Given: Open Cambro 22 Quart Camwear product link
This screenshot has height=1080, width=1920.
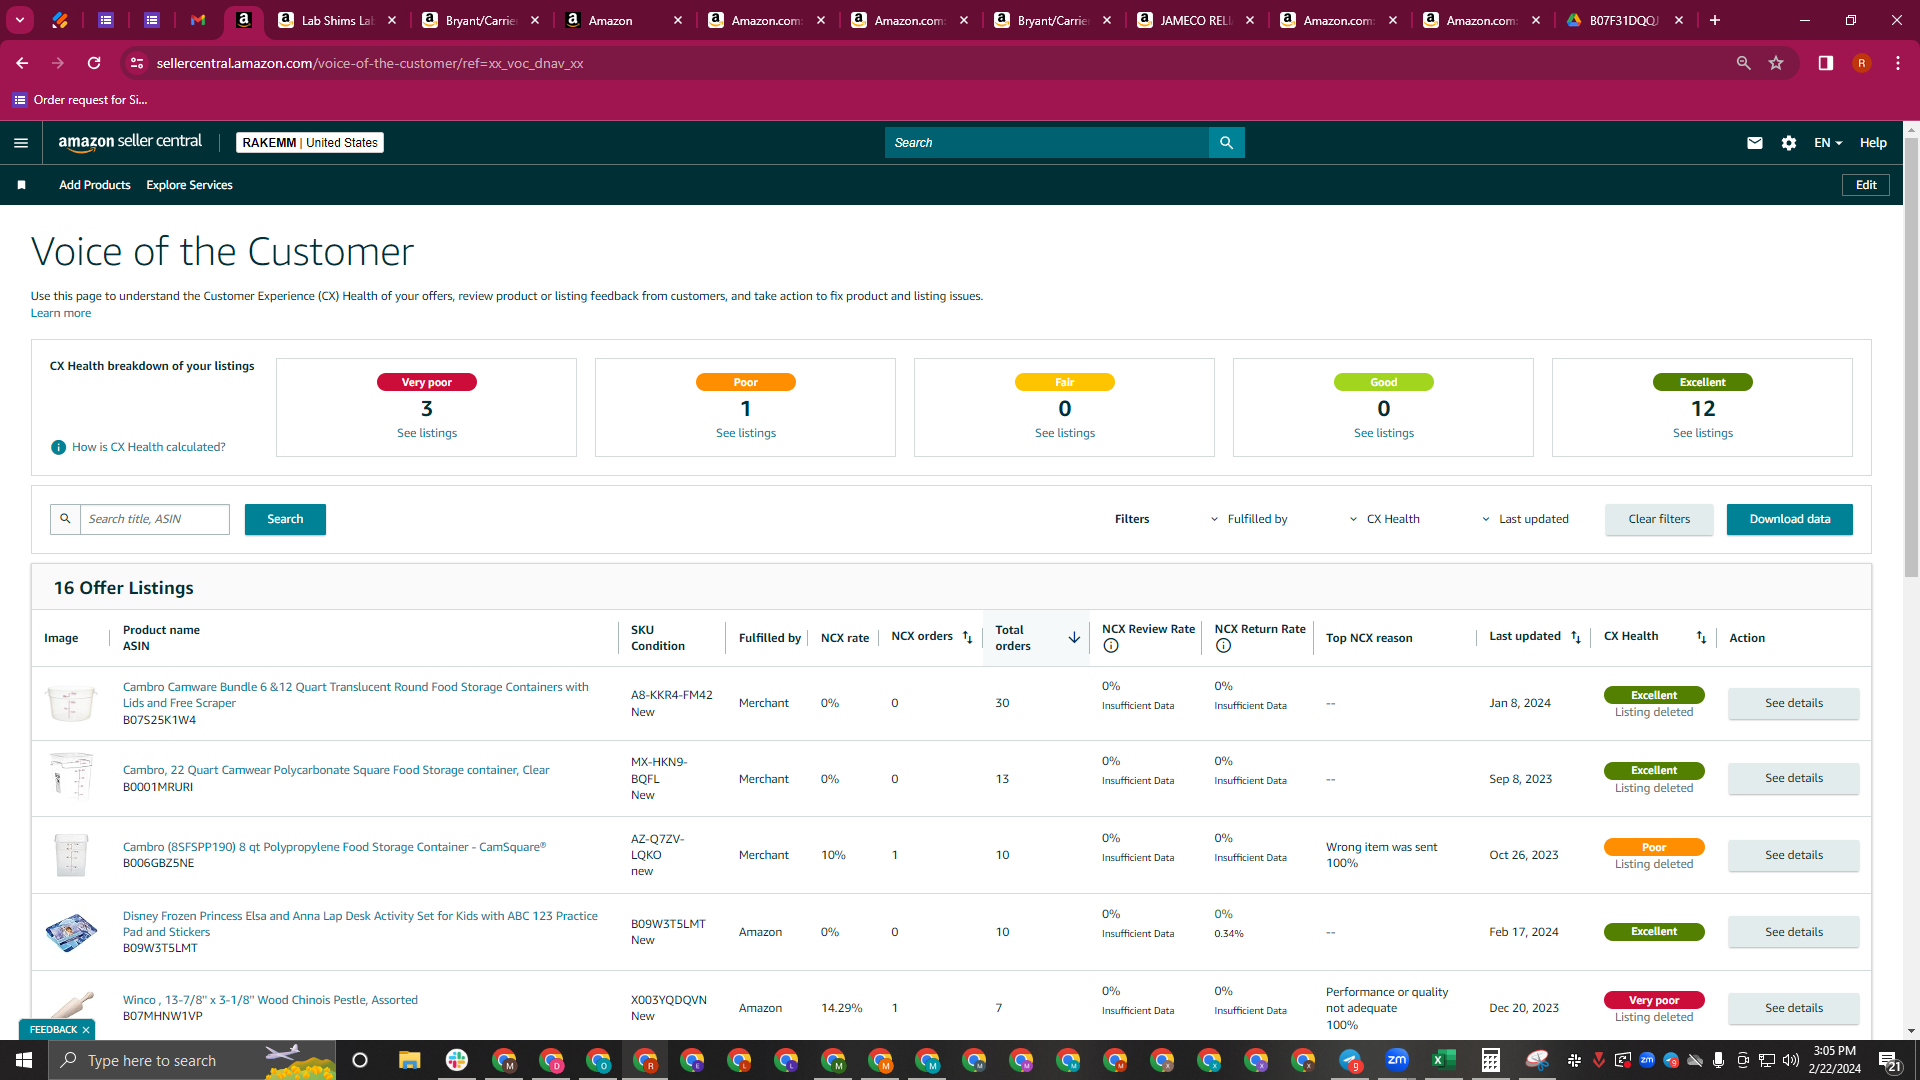Looking at the screenshot, I should tap(336, 770).
